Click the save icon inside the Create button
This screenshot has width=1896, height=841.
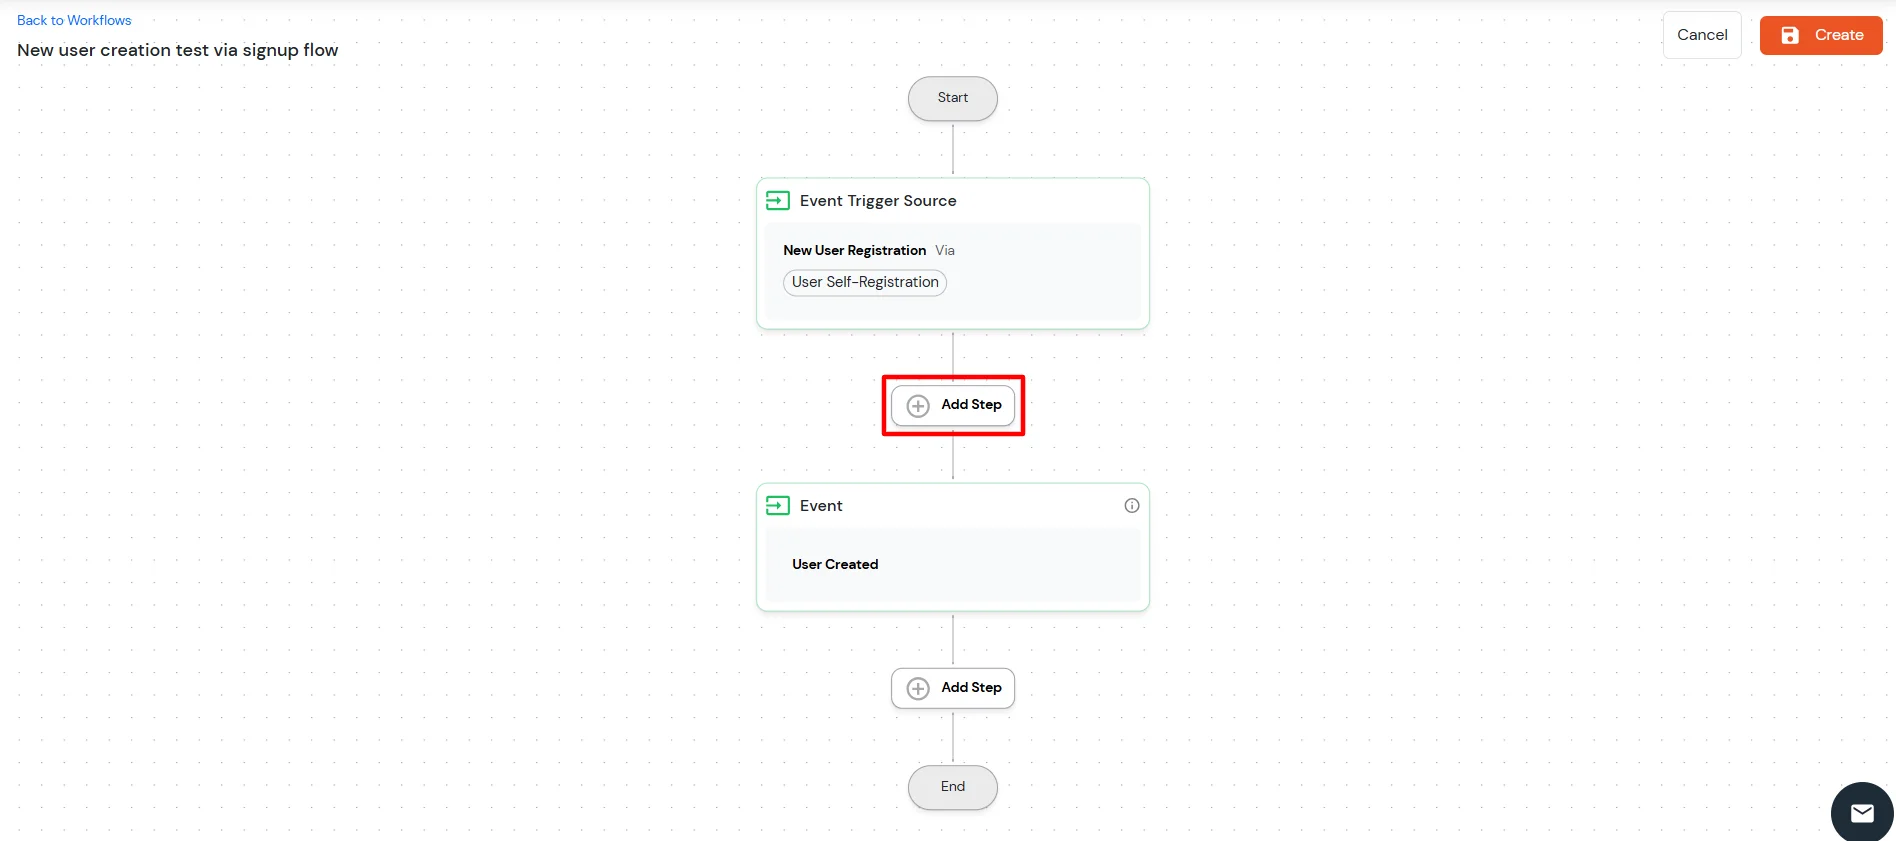[x=1790, y=35]
